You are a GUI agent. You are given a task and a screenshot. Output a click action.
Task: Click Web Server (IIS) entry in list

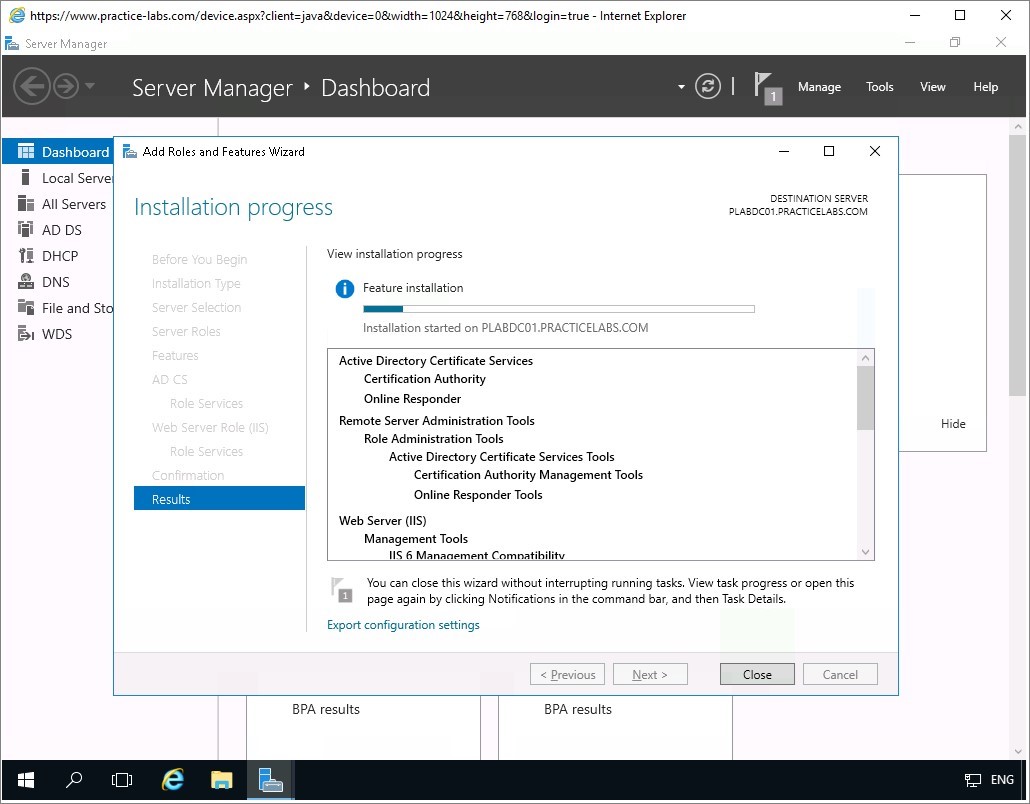click(382, 521)
